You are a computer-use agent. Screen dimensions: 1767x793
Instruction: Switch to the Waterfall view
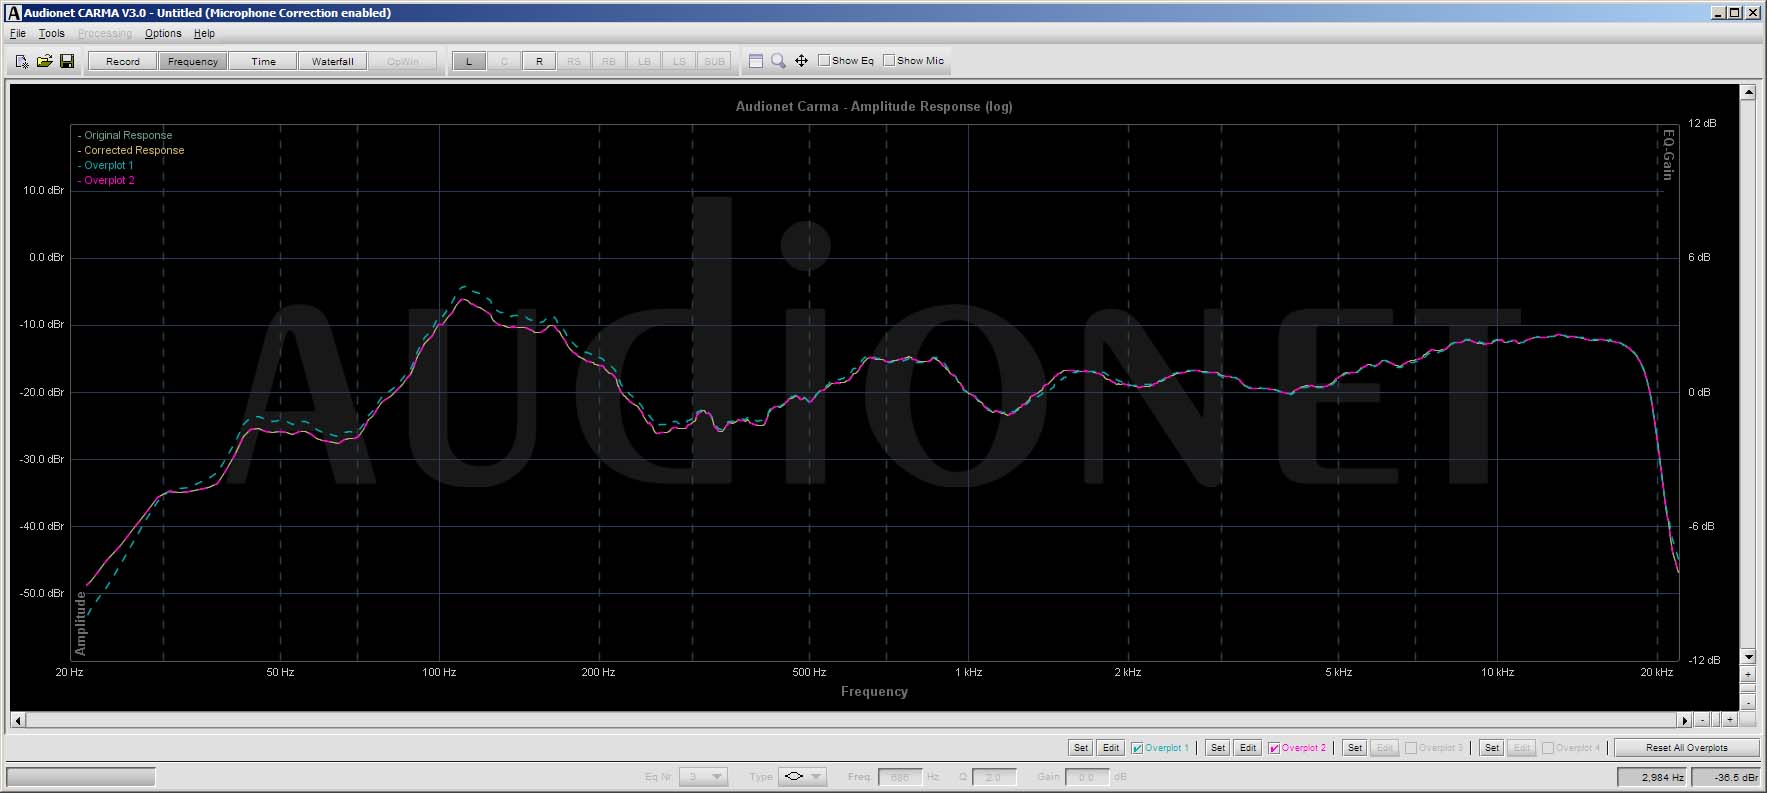tap(332, 61)
